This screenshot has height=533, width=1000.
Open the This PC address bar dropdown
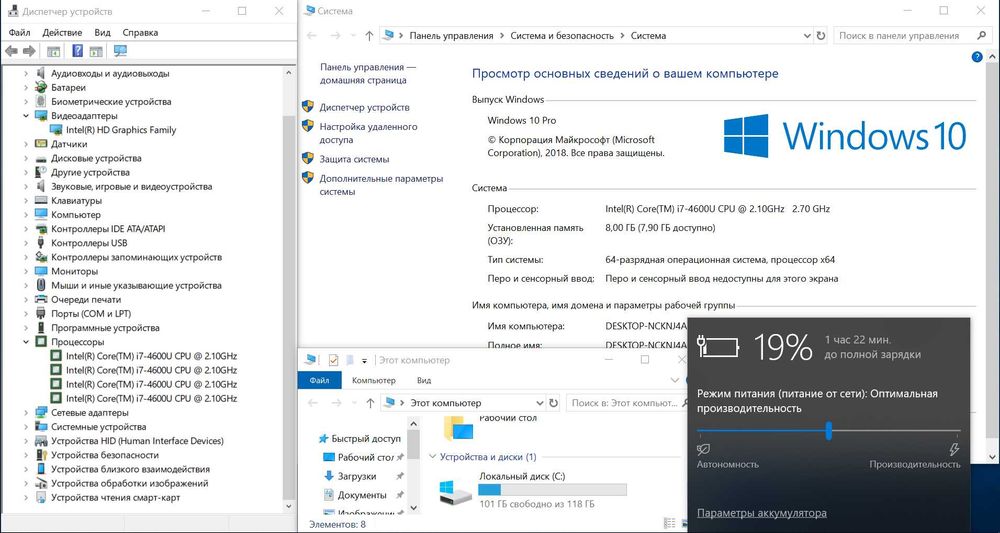tap(539, 403)
